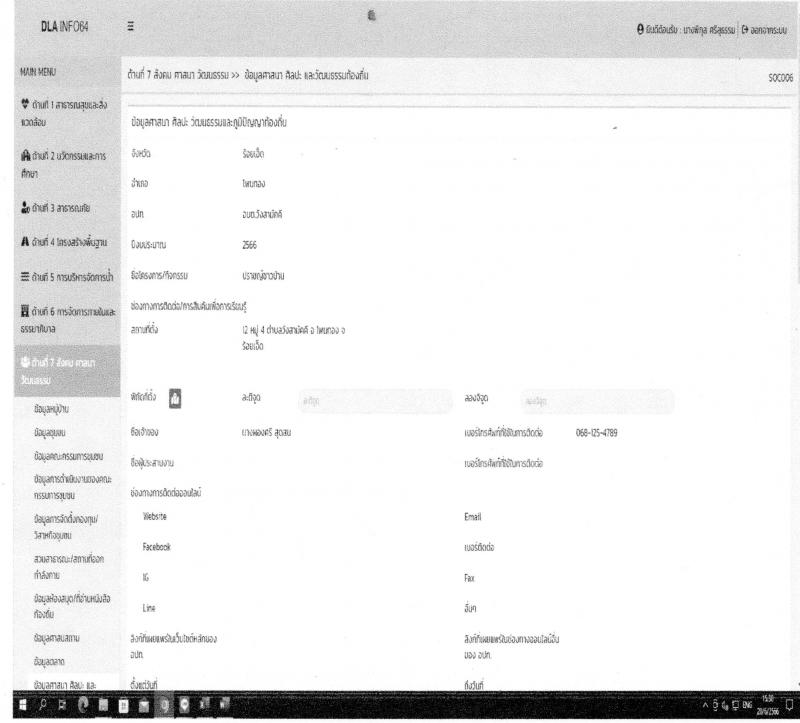Click the DLA INFO64 logo link

tap(65, 27)
